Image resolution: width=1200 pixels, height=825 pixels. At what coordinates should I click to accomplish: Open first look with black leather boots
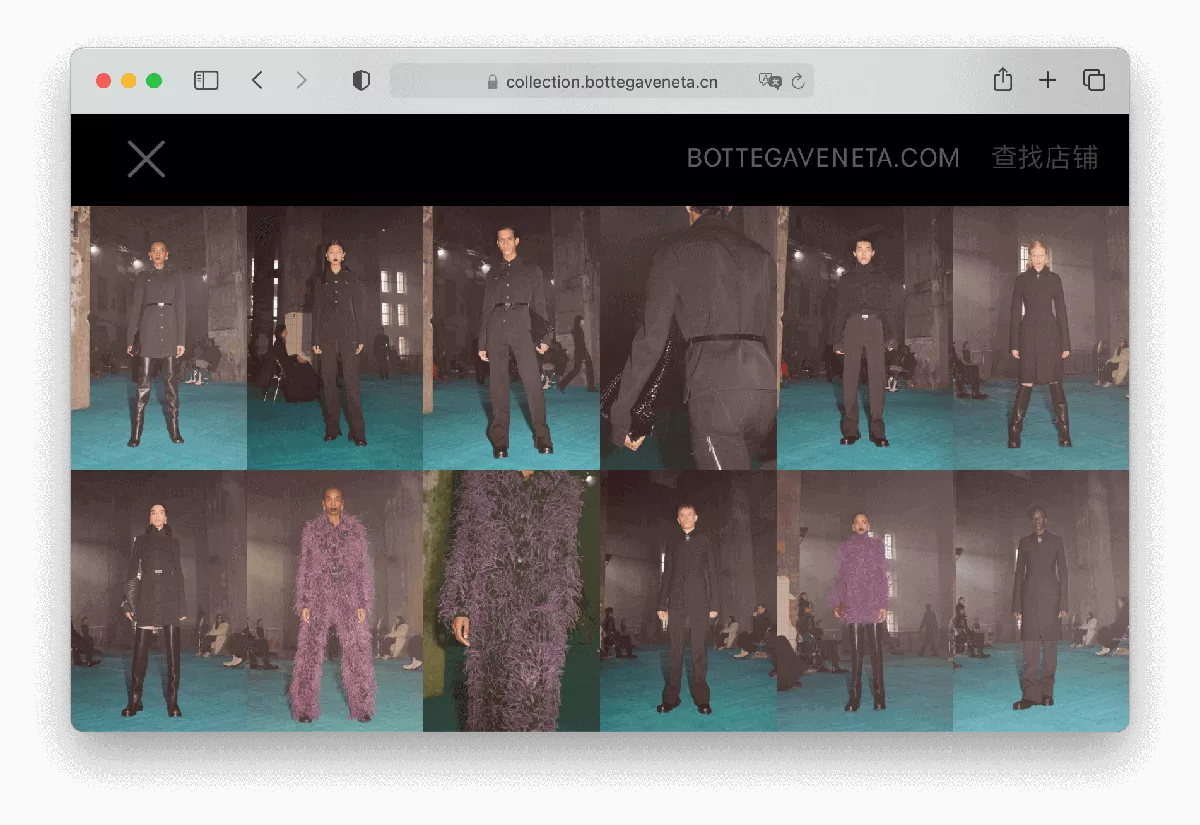point(158,338)
